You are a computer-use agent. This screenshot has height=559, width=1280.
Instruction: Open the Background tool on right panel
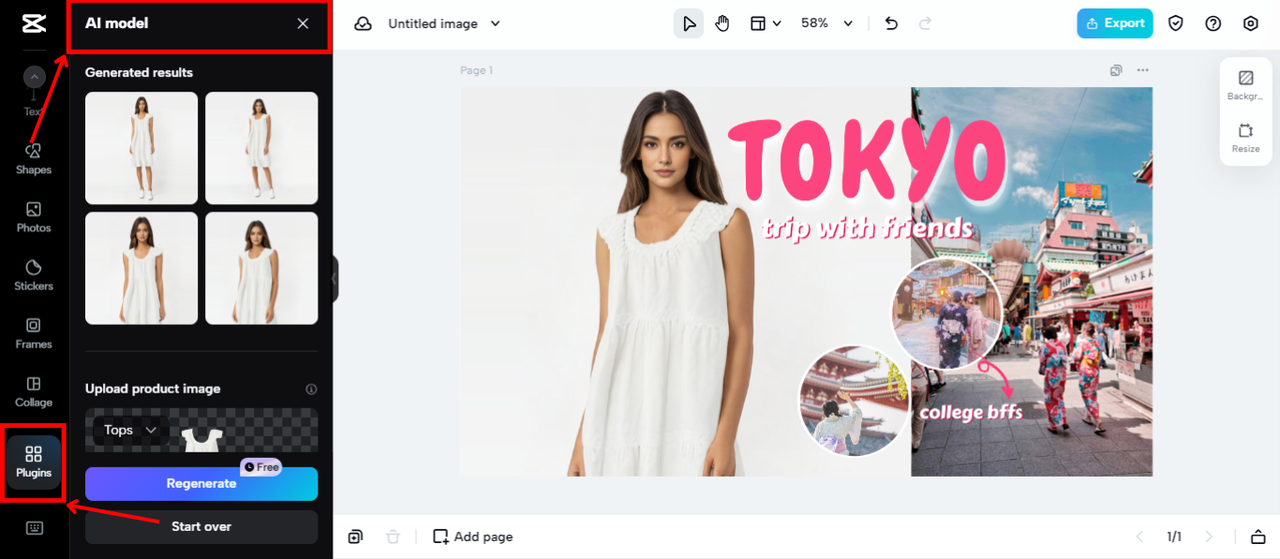1245,84
